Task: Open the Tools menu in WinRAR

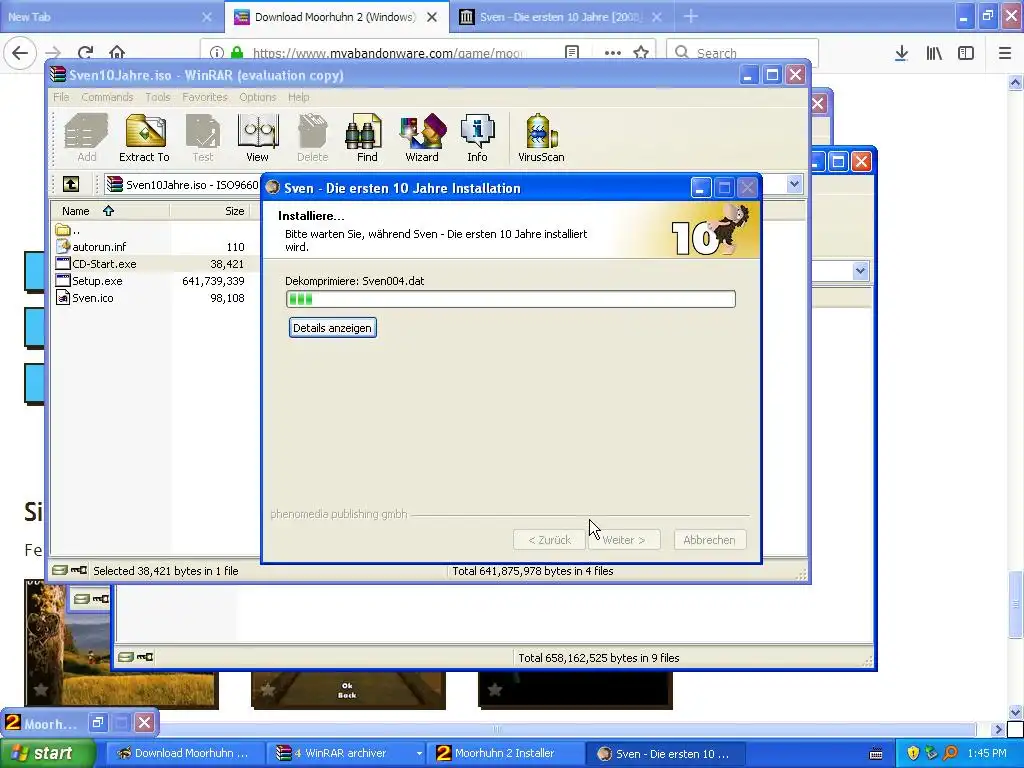Action: point(157,97)
